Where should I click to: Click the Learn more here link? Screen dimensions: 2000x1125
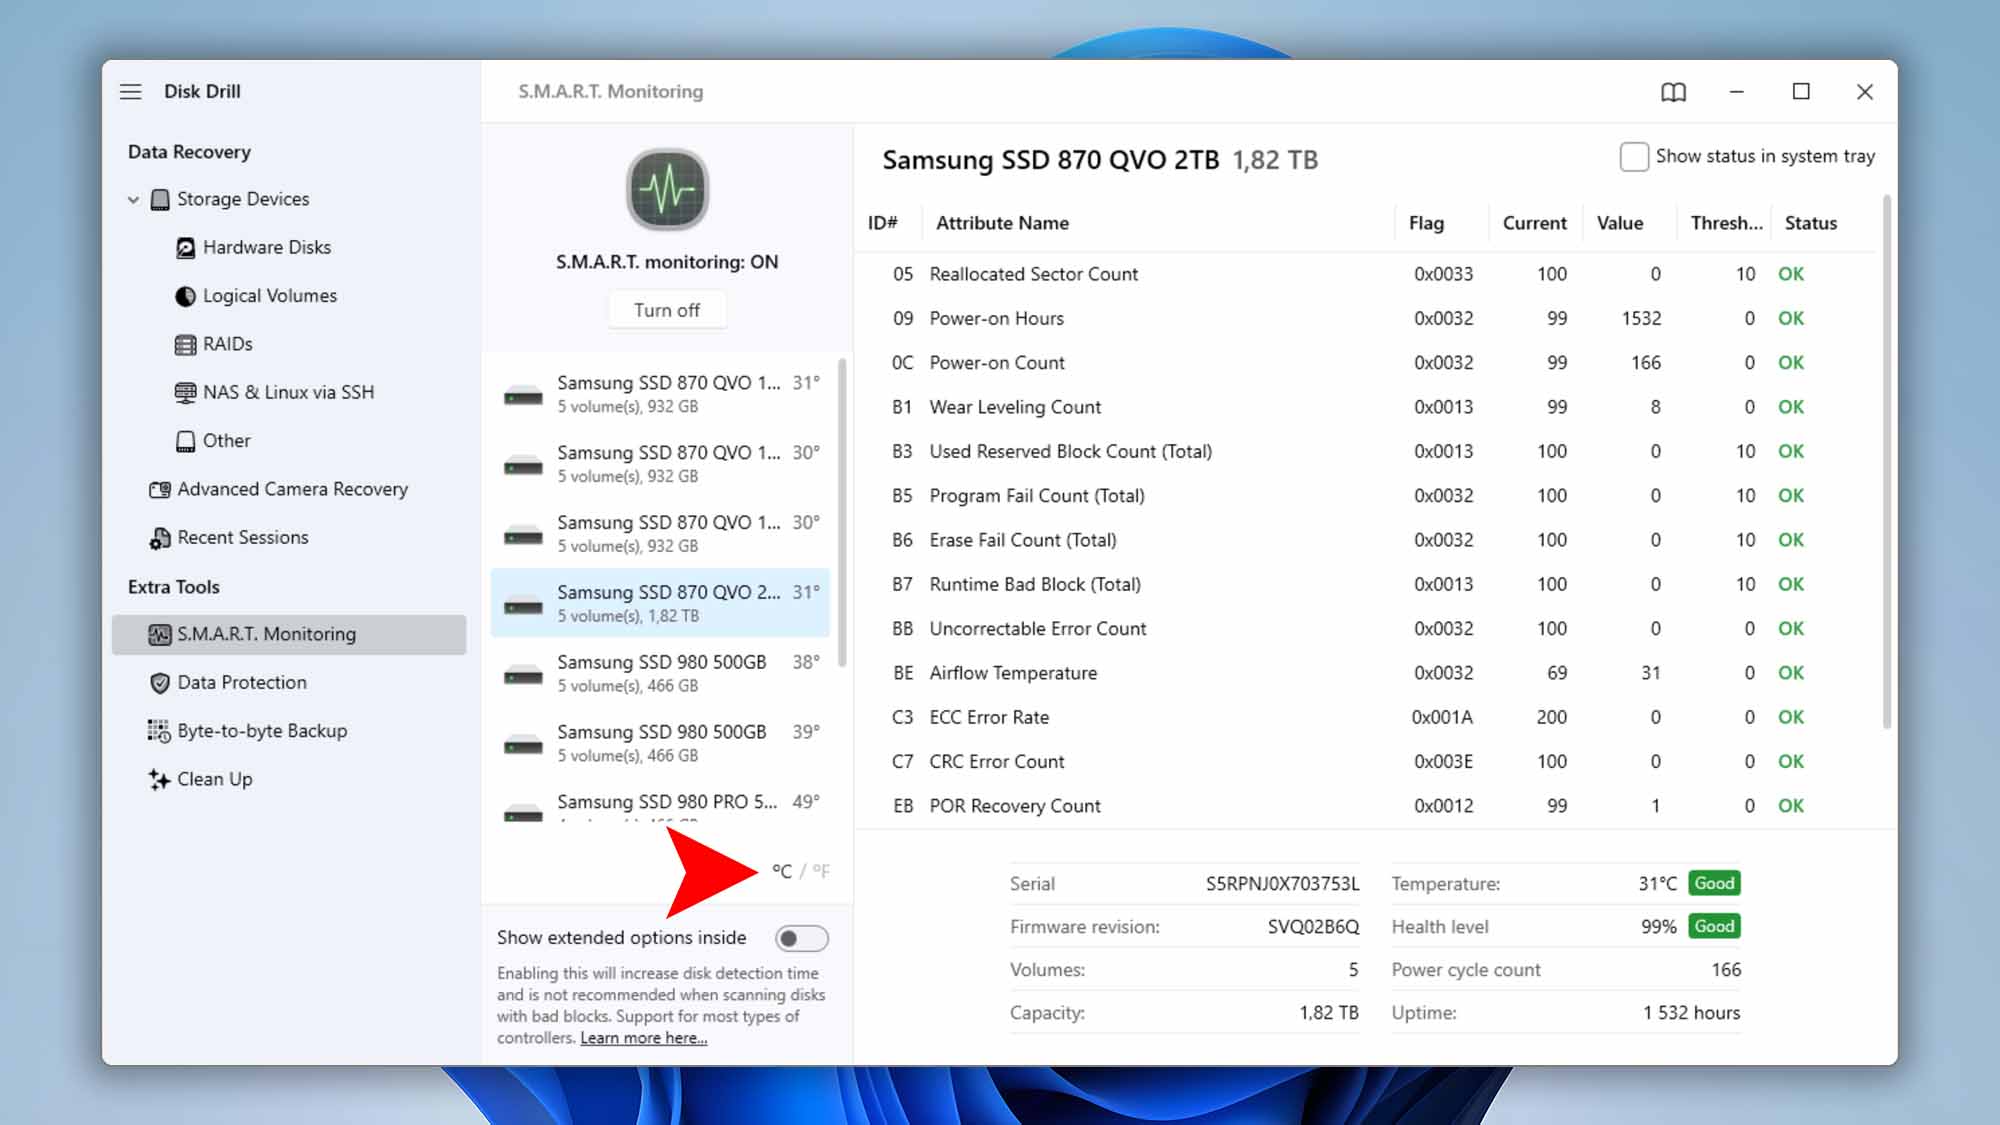click(642, 1037)
